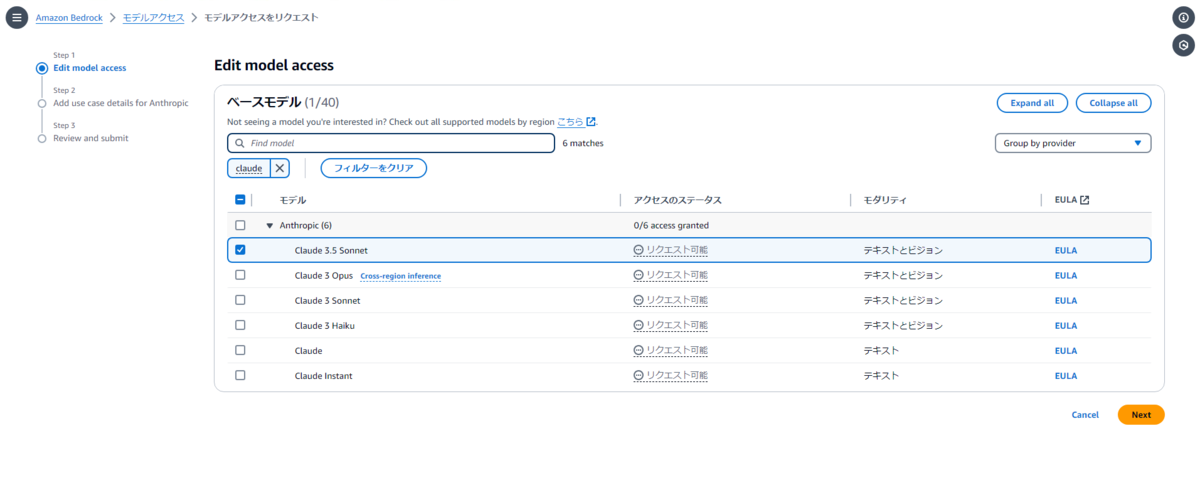Click the Step 2 circle indicator
This screenshot has height=500, width=1200.
tap(42, 103)
